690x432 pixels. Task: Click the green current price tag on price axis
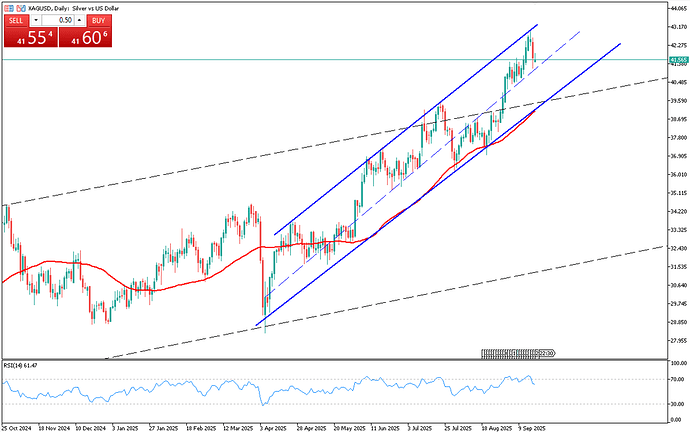tap(678, 59)
